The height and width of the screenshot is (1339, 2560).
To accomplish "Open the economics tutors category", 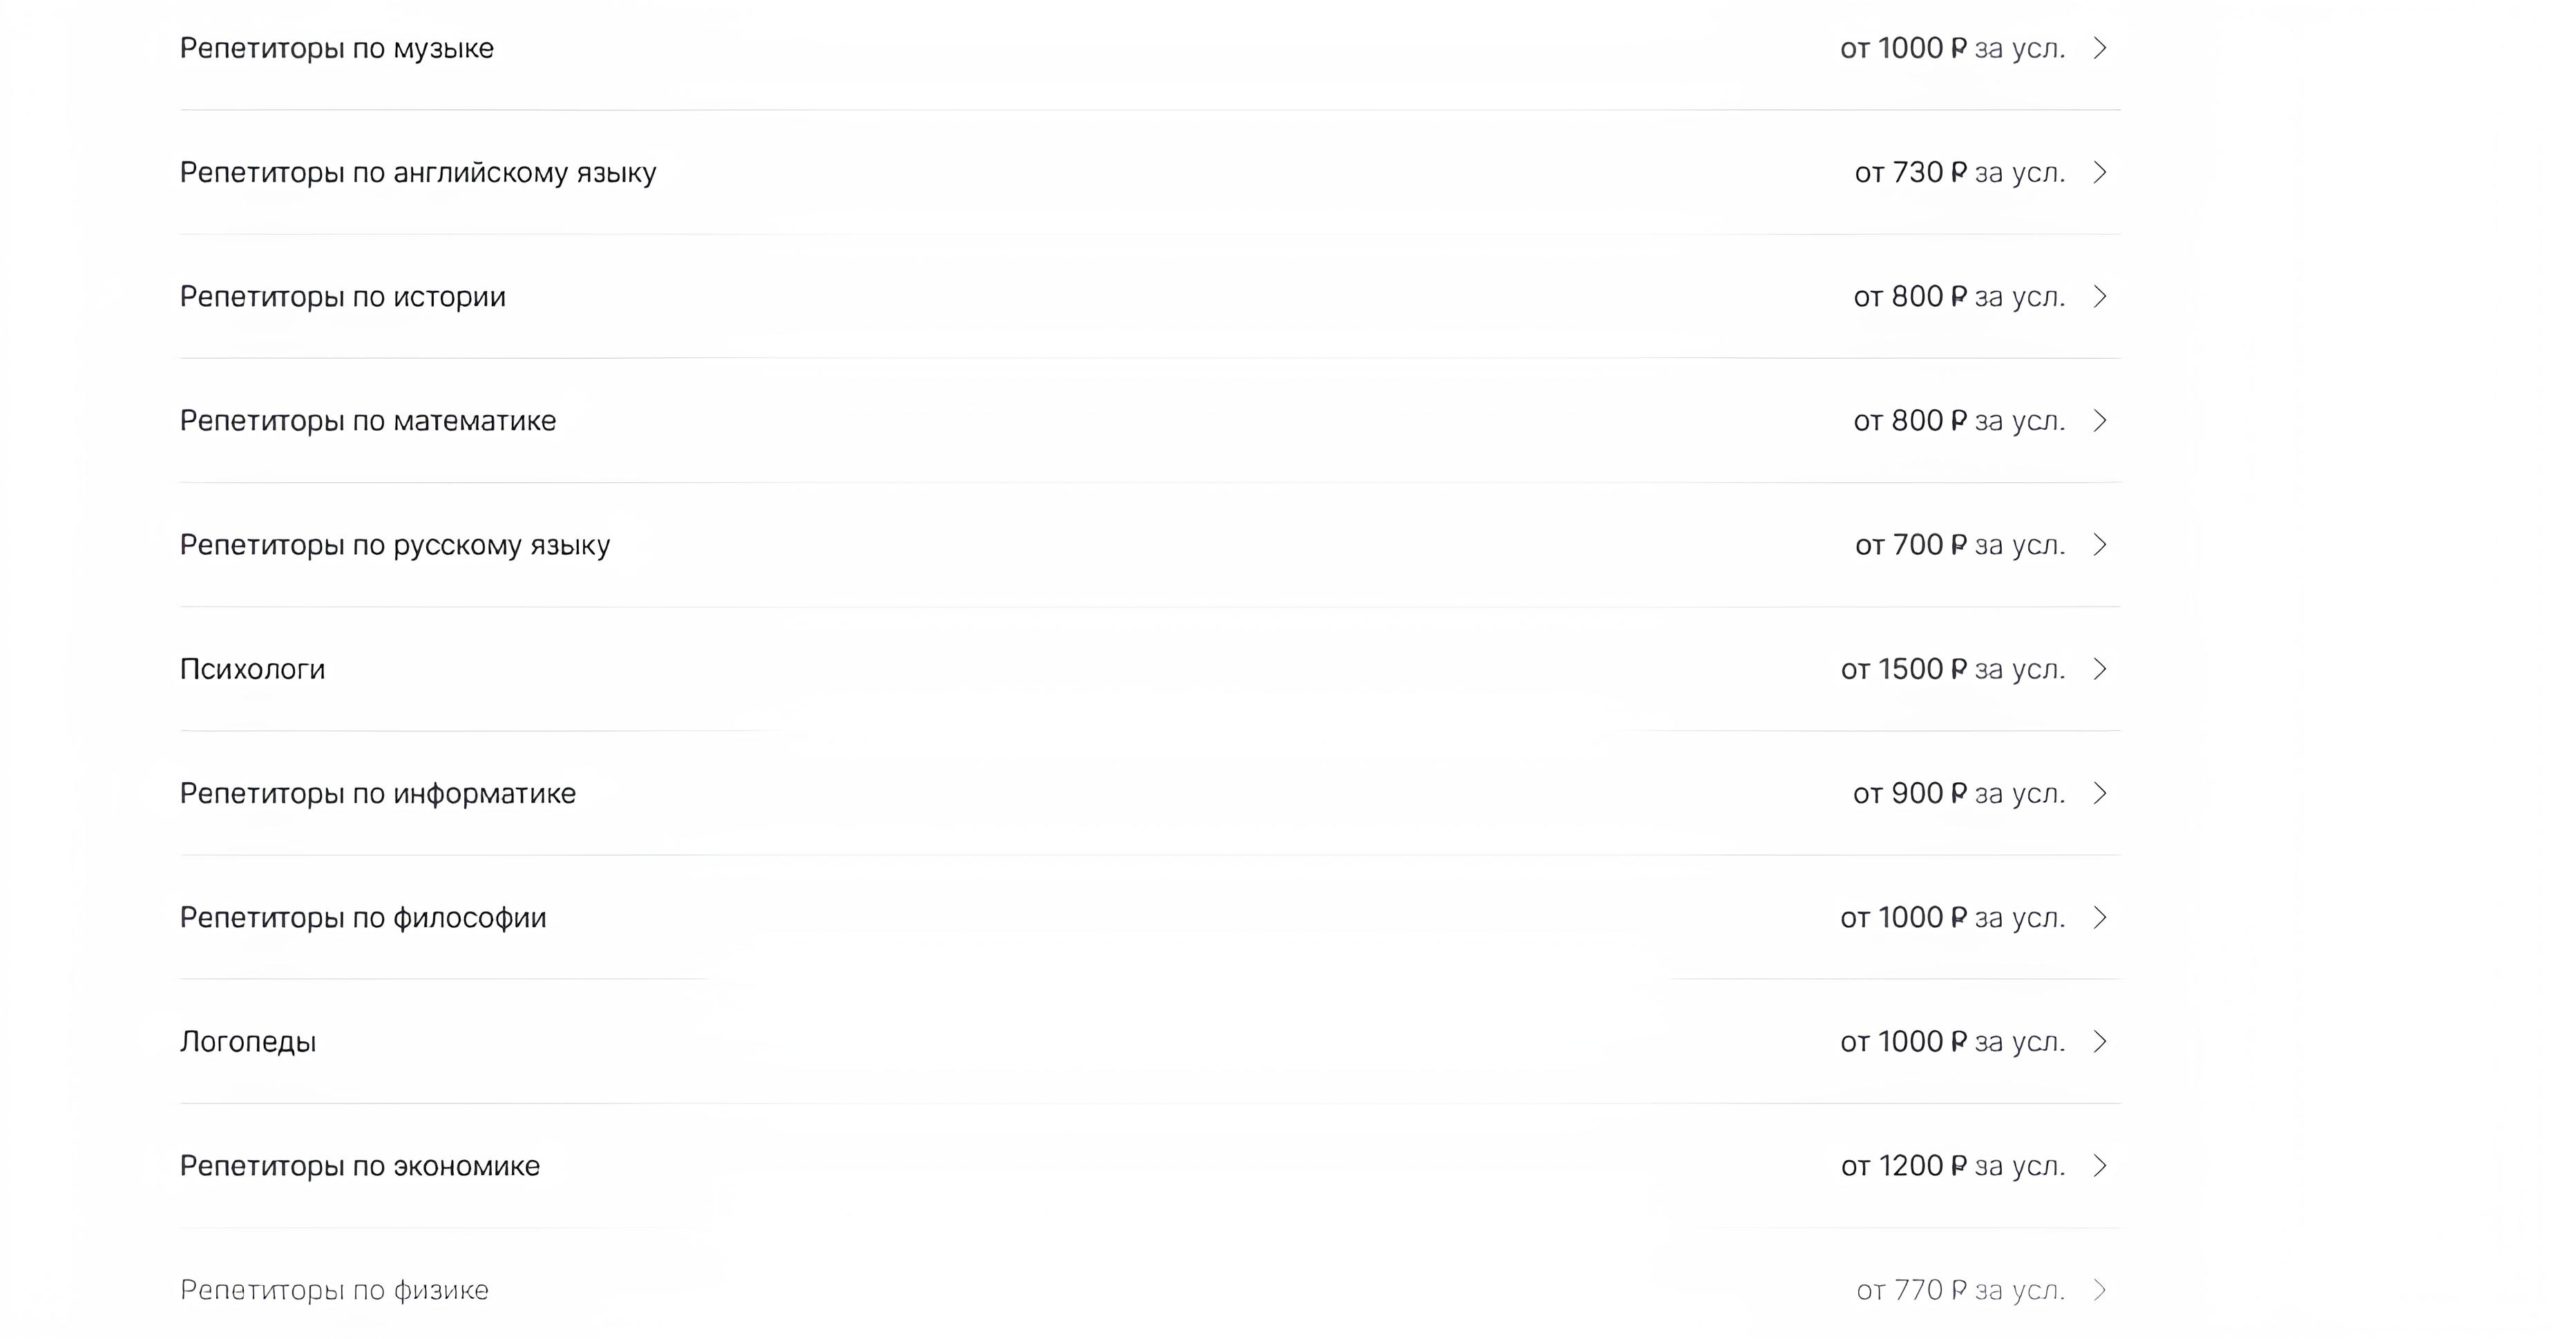I will click(x=359, y=1166).
